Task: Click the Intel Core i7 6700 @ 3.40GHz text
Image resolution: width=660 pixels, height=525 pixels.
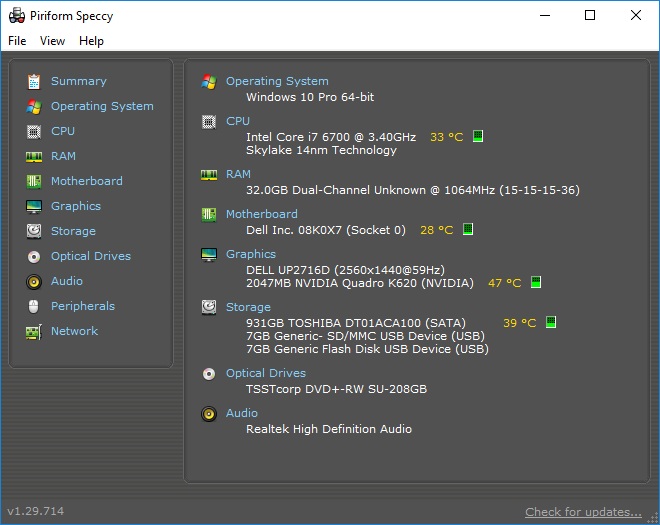Action: pyautogui.click(x=331, y=137)
